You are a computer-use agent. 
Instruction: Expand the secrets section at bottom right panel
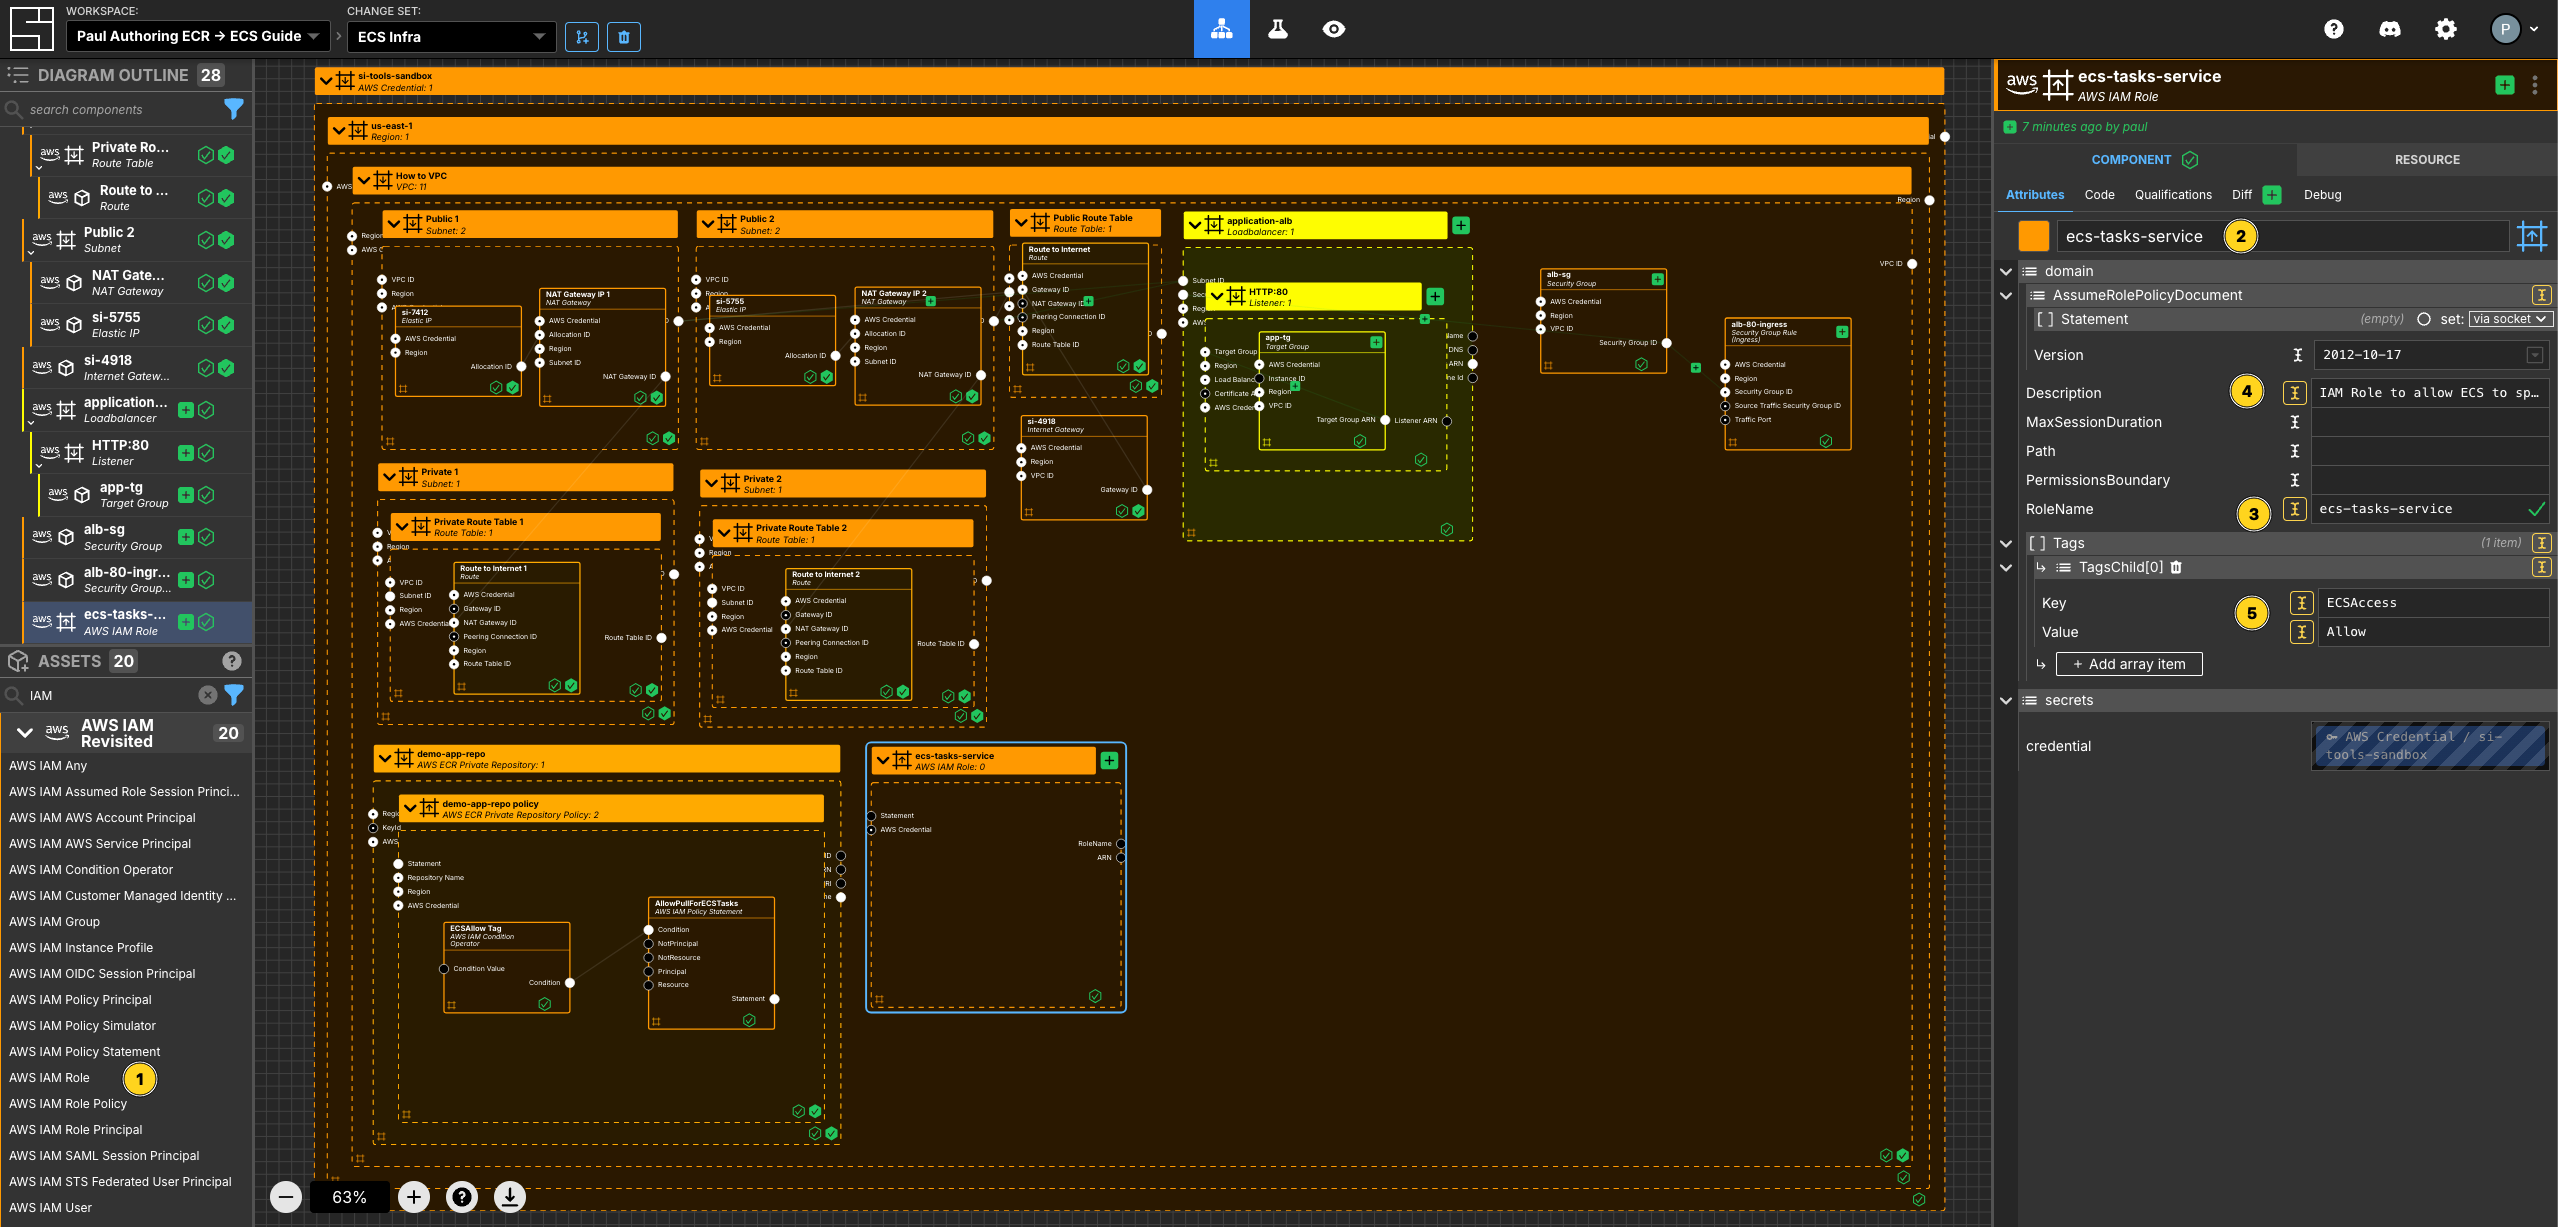pos(2010,700)
